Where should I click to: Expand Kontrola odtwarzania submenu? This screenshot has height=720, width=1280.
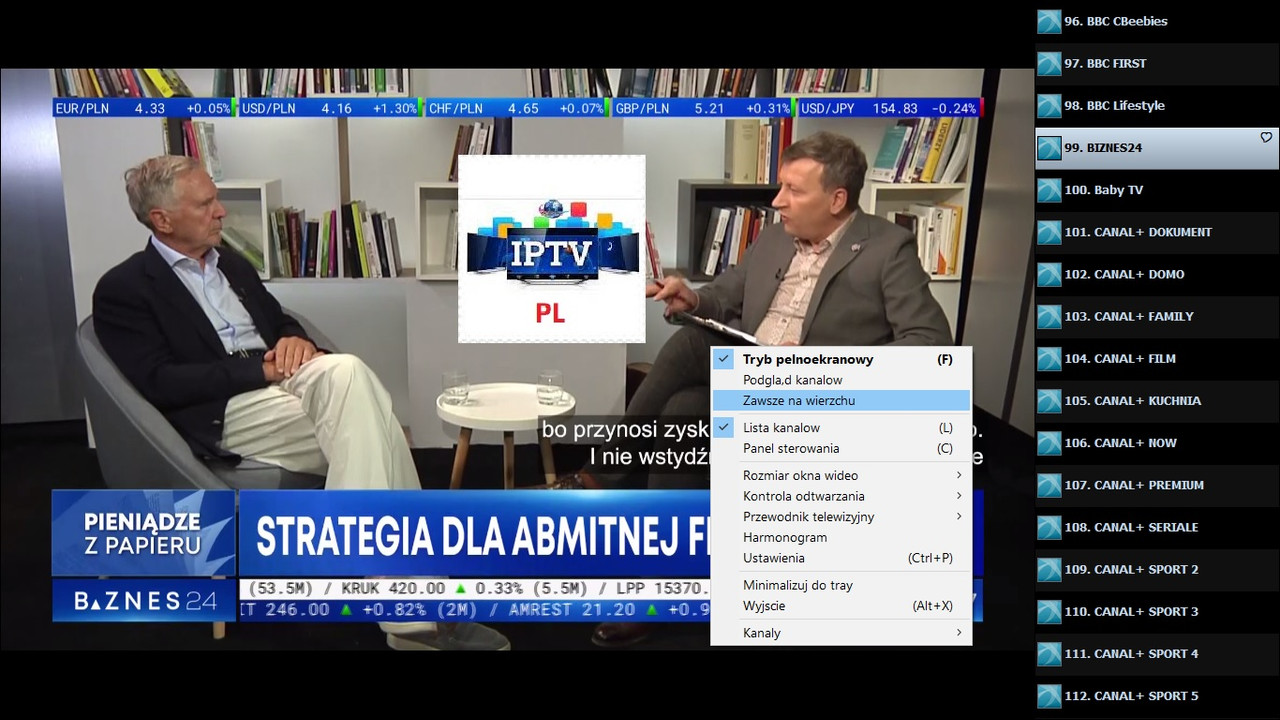841,496
